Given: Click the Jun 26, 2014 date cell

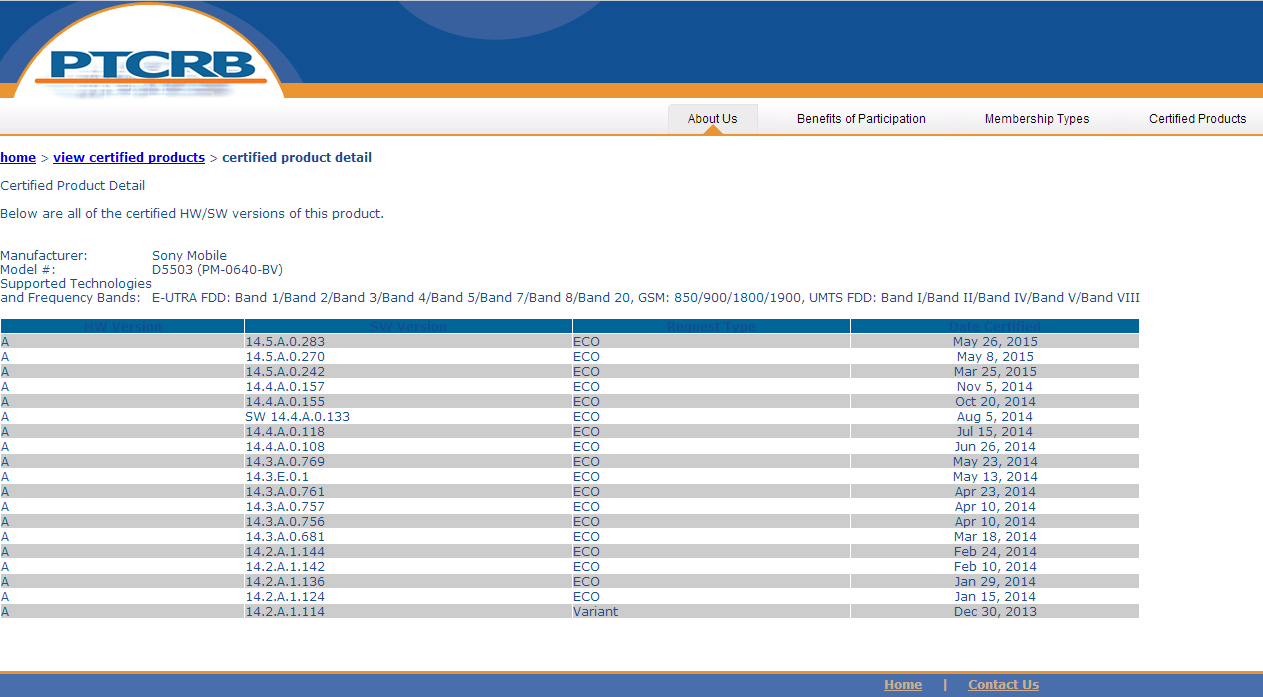Looking at the screenshot, I should click(x=995, y=447).
